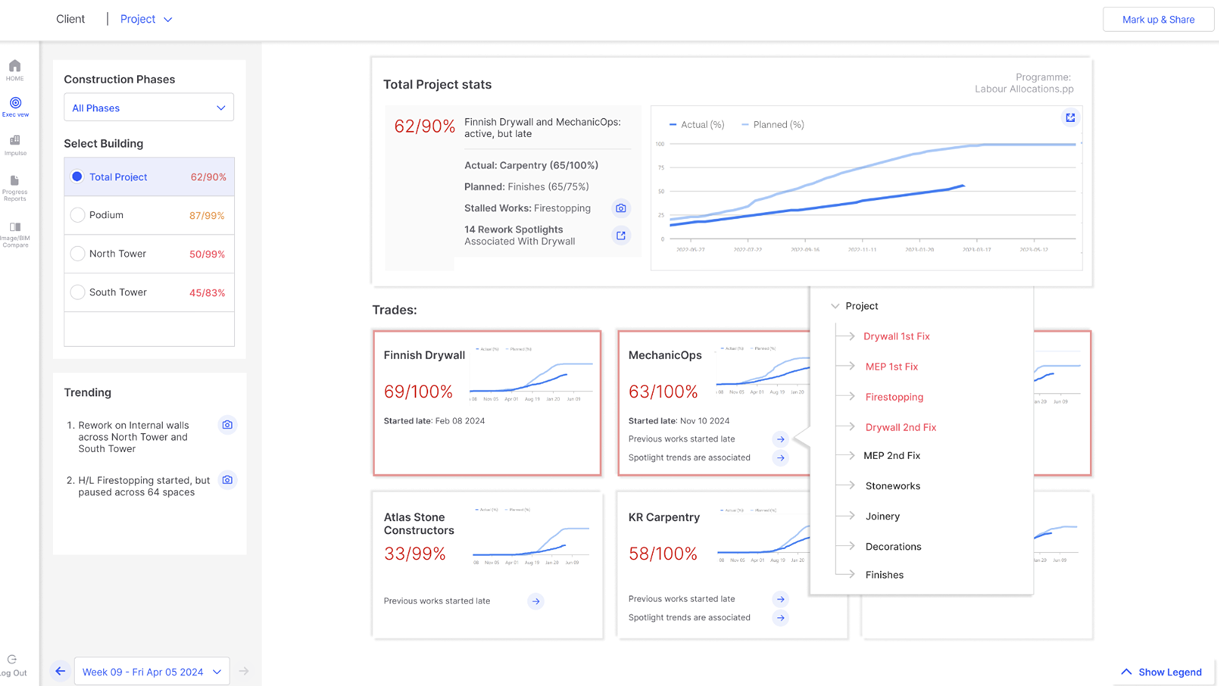This screenshot has width=1219, height=686.
Task: Click the Mark up & Share button
Action: pyautogui.click(x=1157, y=18)
